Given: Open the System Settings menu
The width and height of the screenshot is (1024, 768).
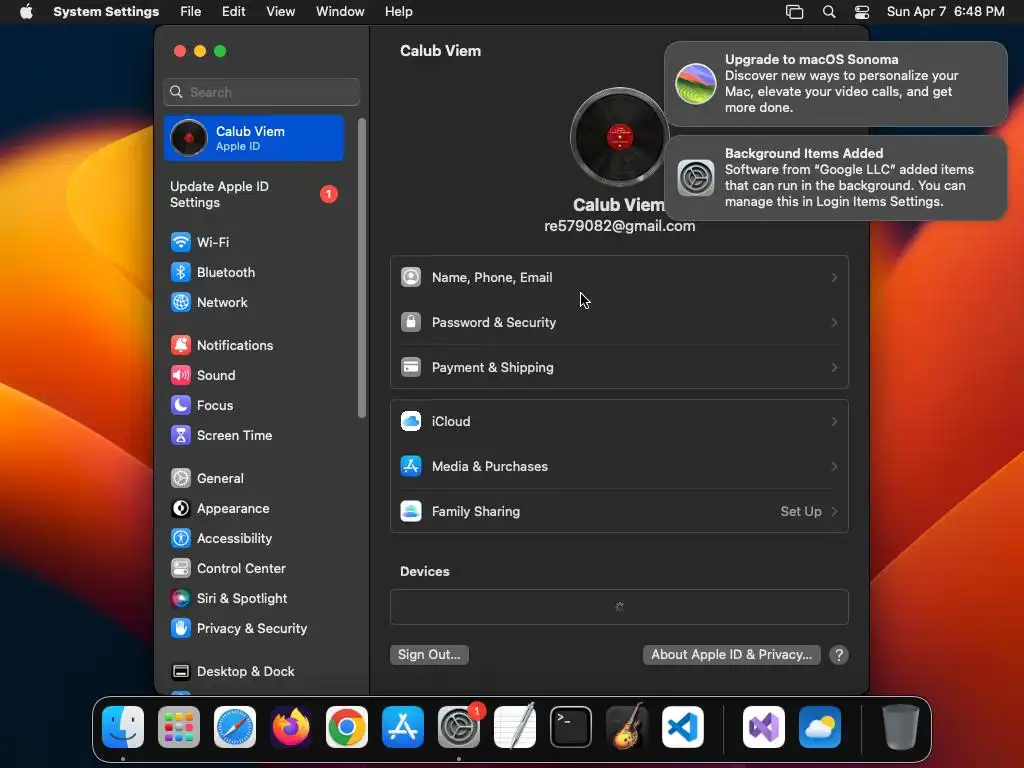Looking at the screenshot, I should tap(106, 12).
